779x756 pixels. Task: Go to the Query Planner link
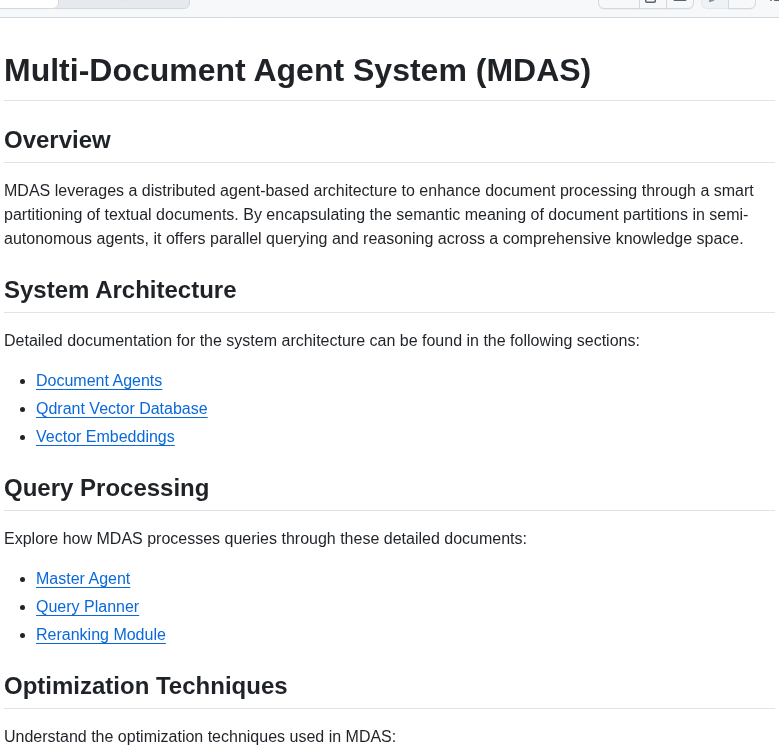(87, 606)
